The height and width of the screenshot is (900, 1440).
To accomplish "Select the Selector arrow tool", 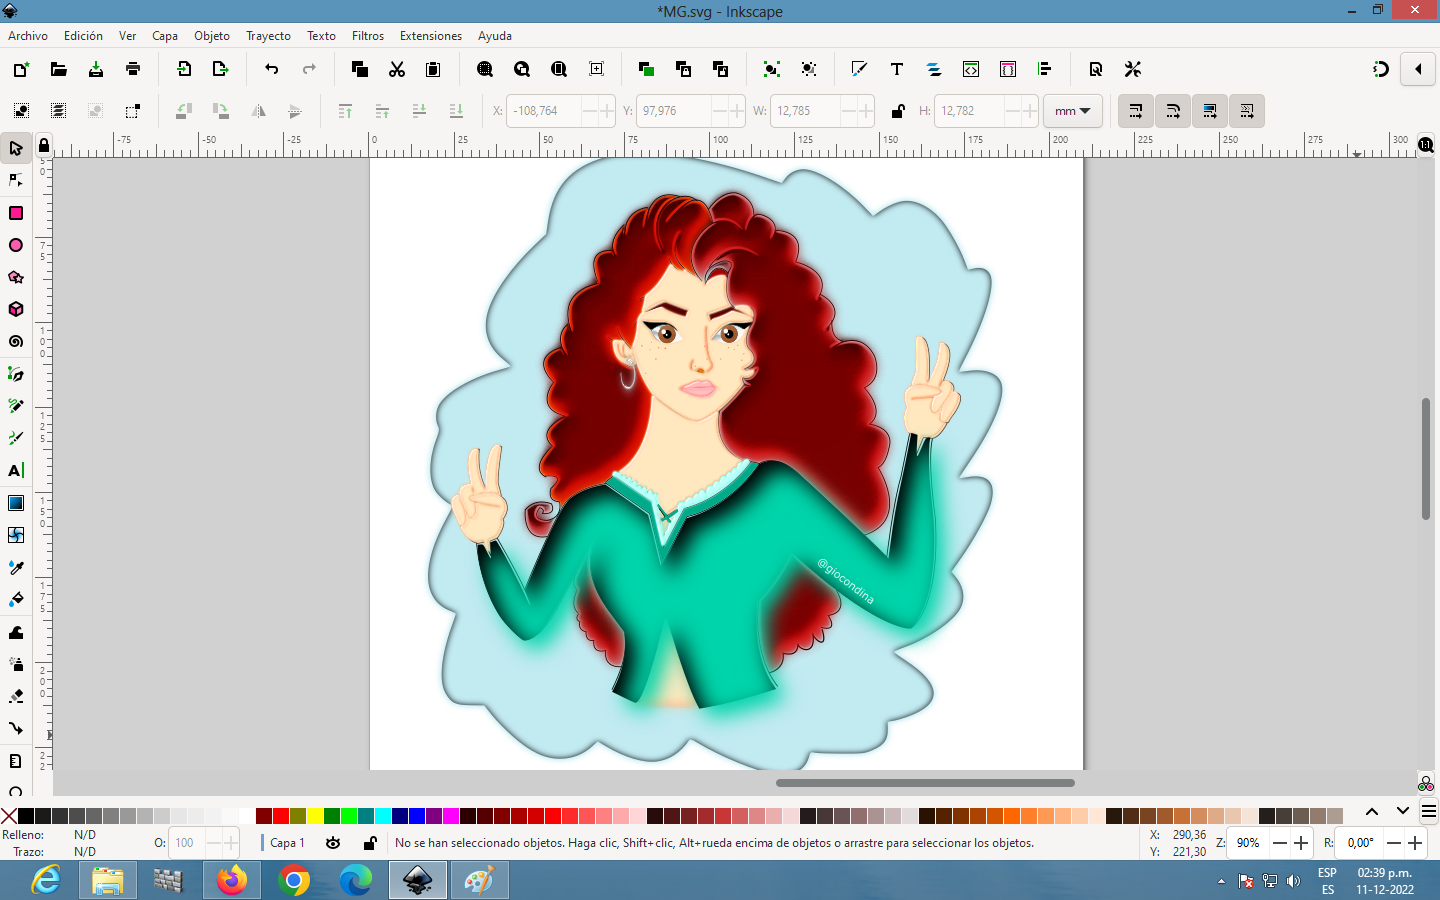I will (x=16, y=148).
